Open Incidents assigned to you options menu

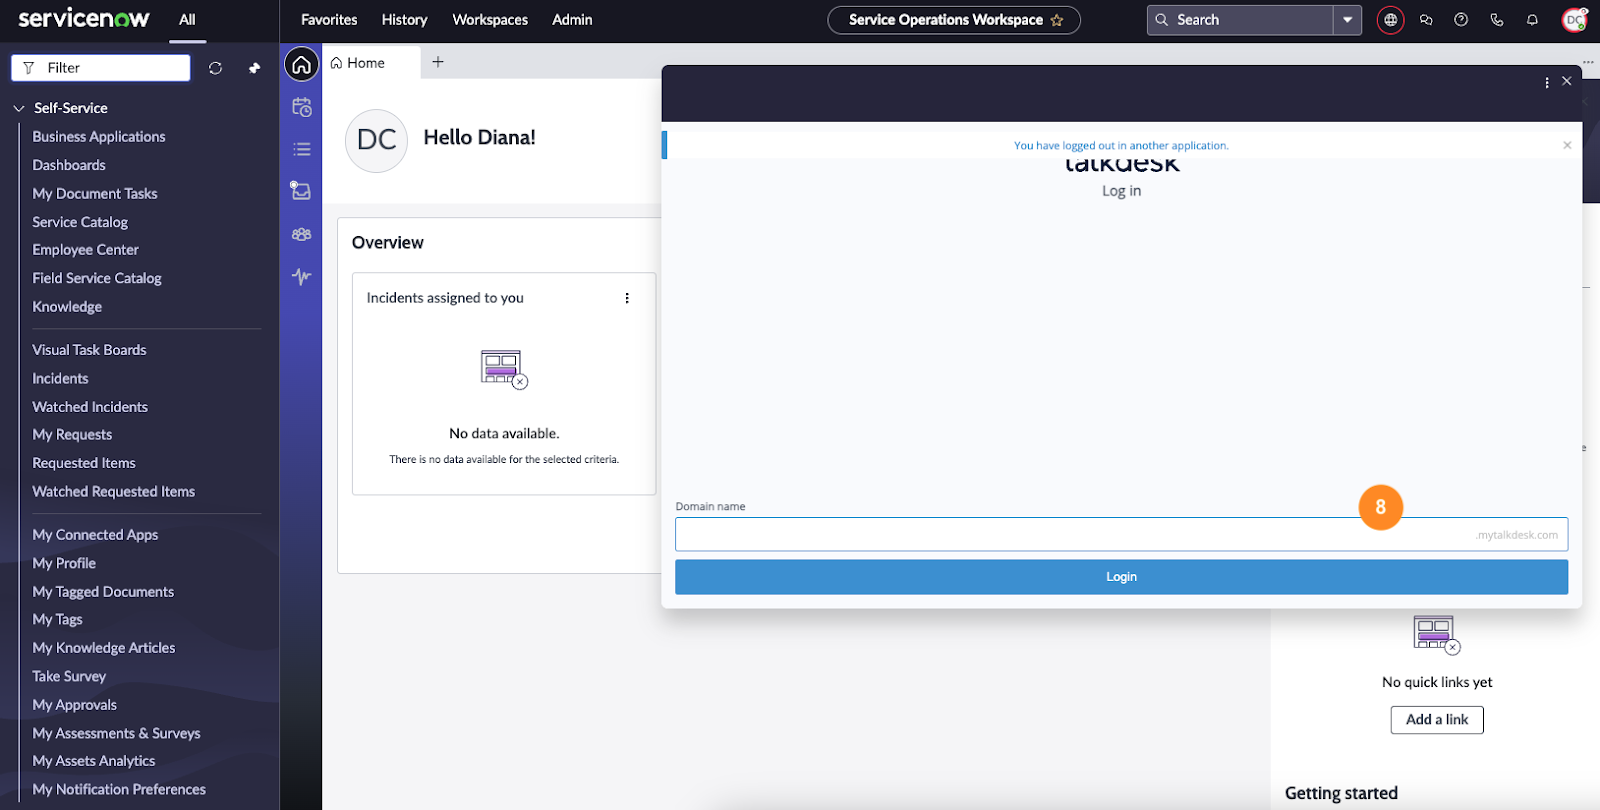click(x=627, y=298)
